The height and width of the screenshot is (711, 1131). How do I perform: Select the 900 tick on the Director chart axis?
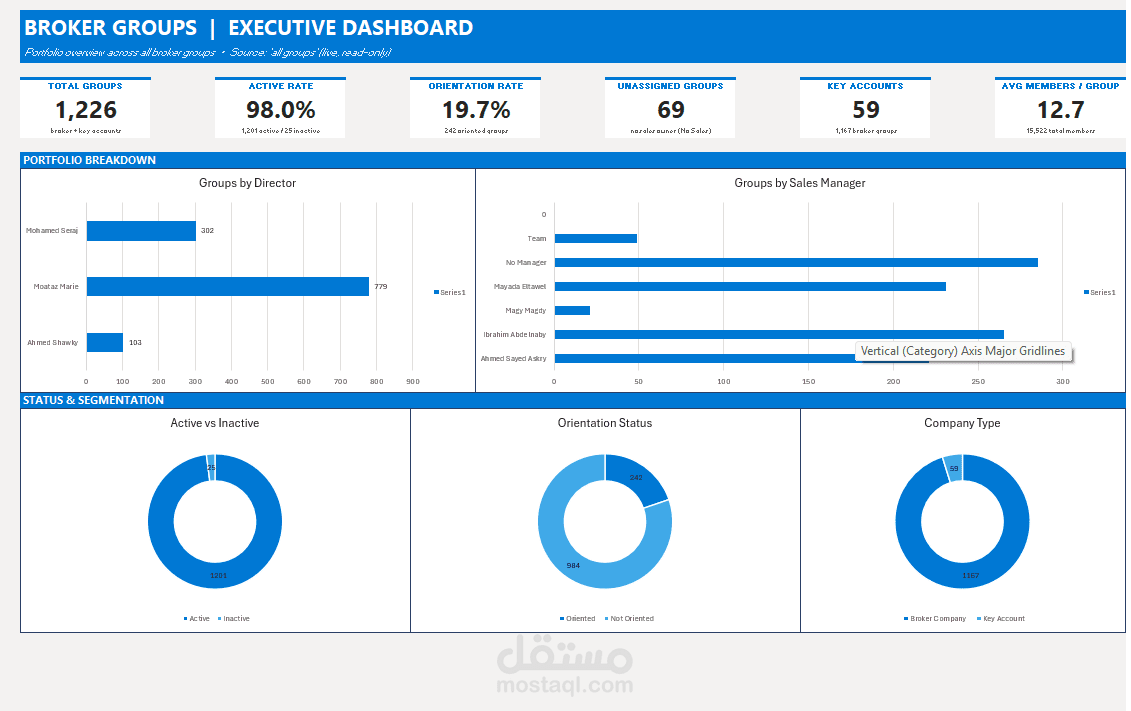413,381
